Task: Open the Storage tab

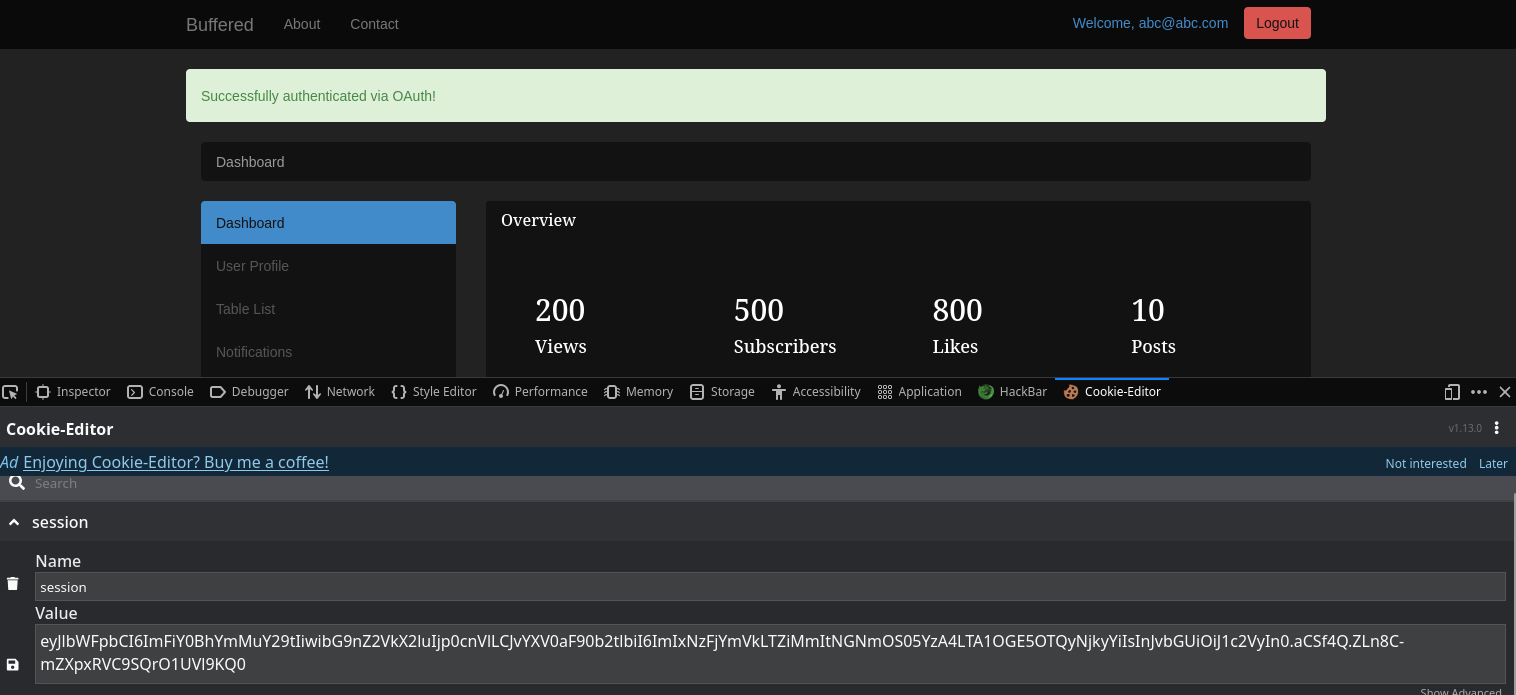Action: tap(722, 392)
